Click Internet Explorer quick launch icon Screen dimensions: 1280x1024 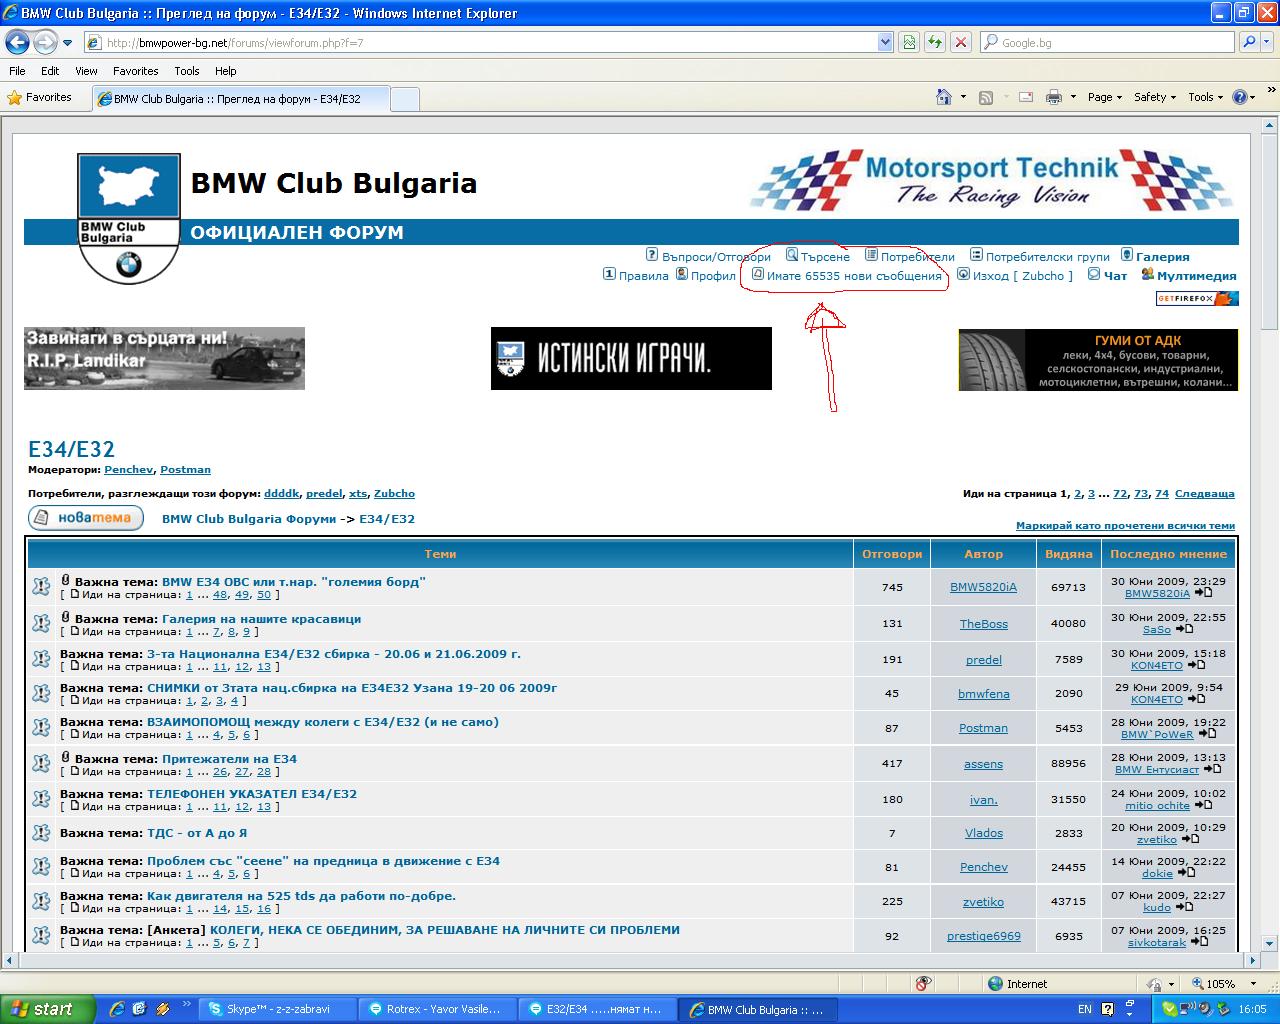point(117,1009)
